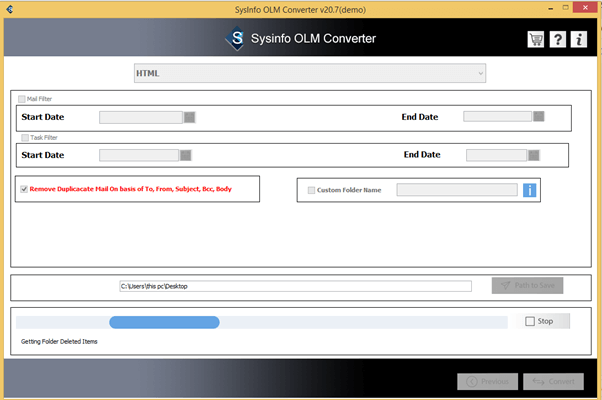
Task: Tick the Custom Folder Name checkbox
Action: click(x=311, y=190)
